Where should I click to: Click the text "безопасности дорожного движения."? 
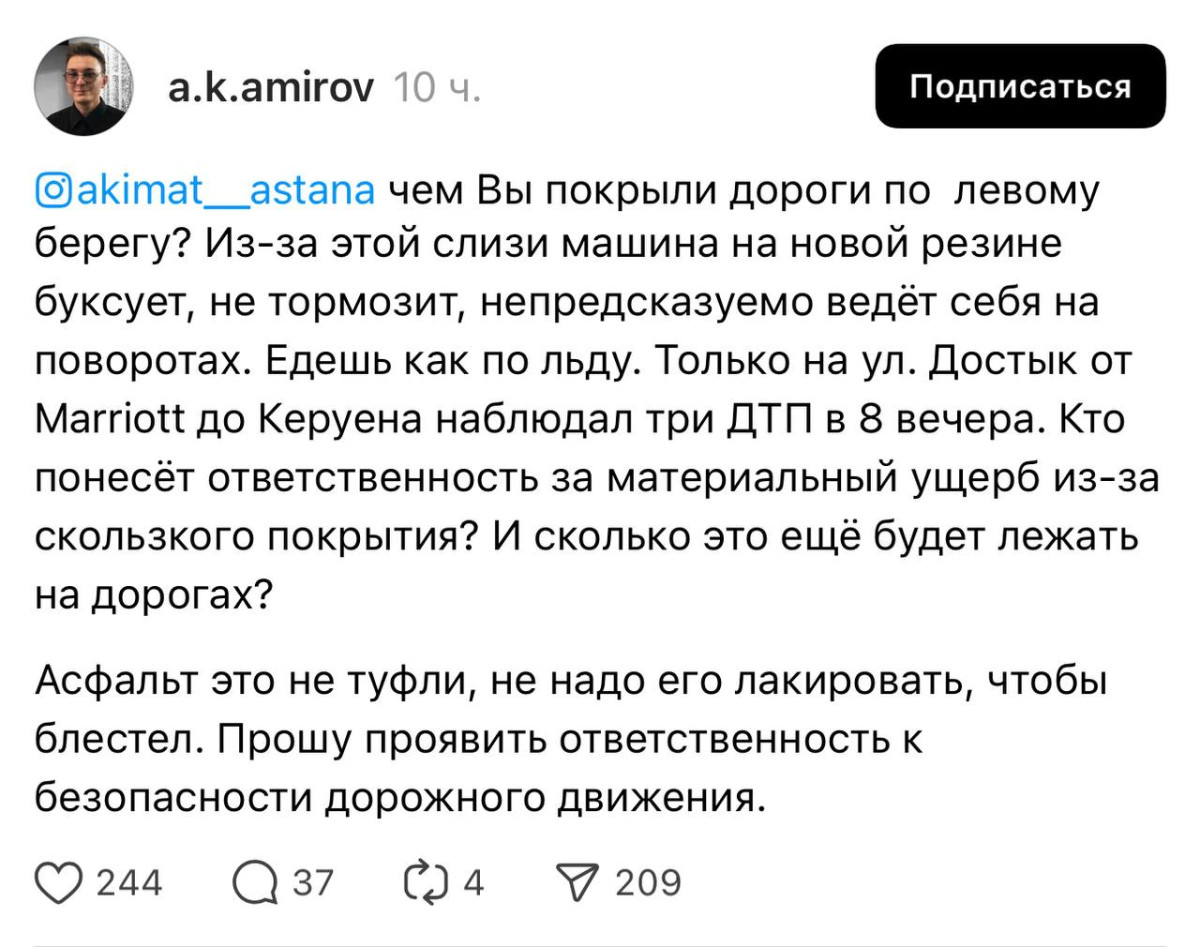pos(400,799)
